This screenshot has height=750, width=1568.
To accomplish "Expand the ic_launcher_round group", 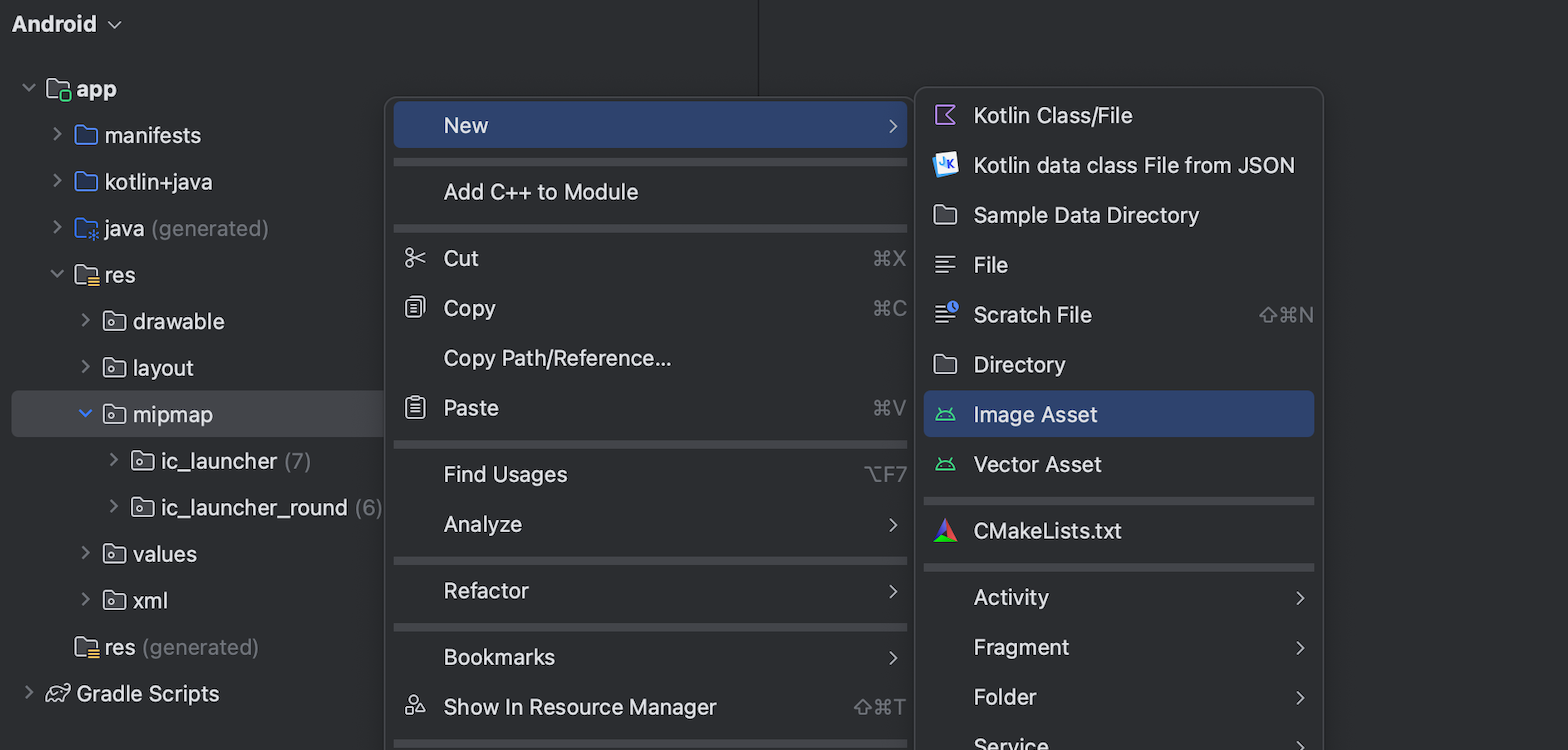I will [114, 507].
